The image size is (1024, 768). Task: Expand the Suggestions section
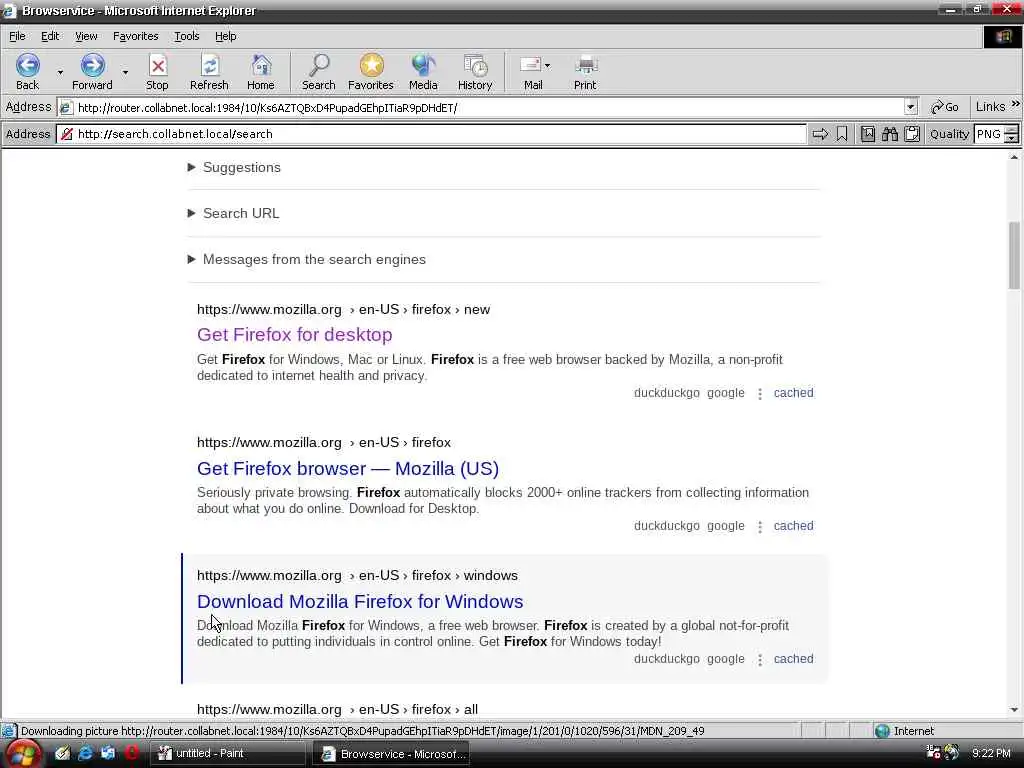tap(234, 167)
